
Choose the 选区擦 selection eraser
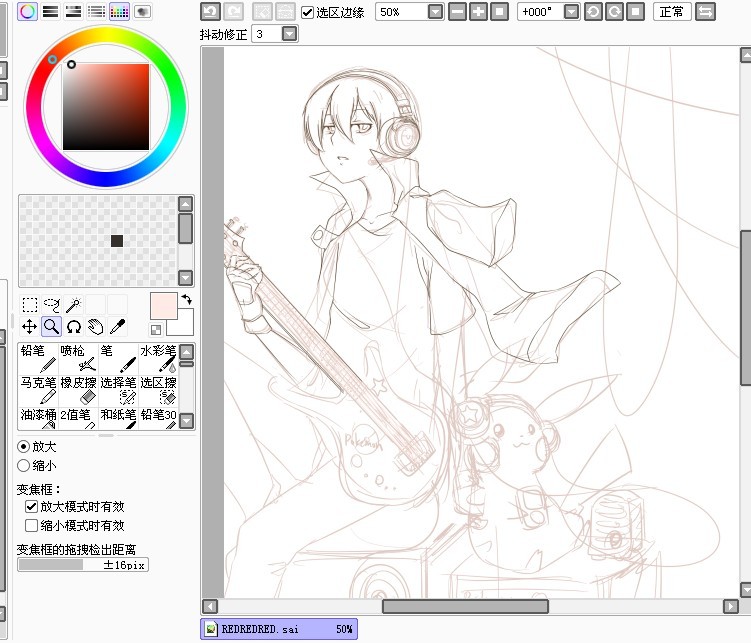(x=158, y=390)
